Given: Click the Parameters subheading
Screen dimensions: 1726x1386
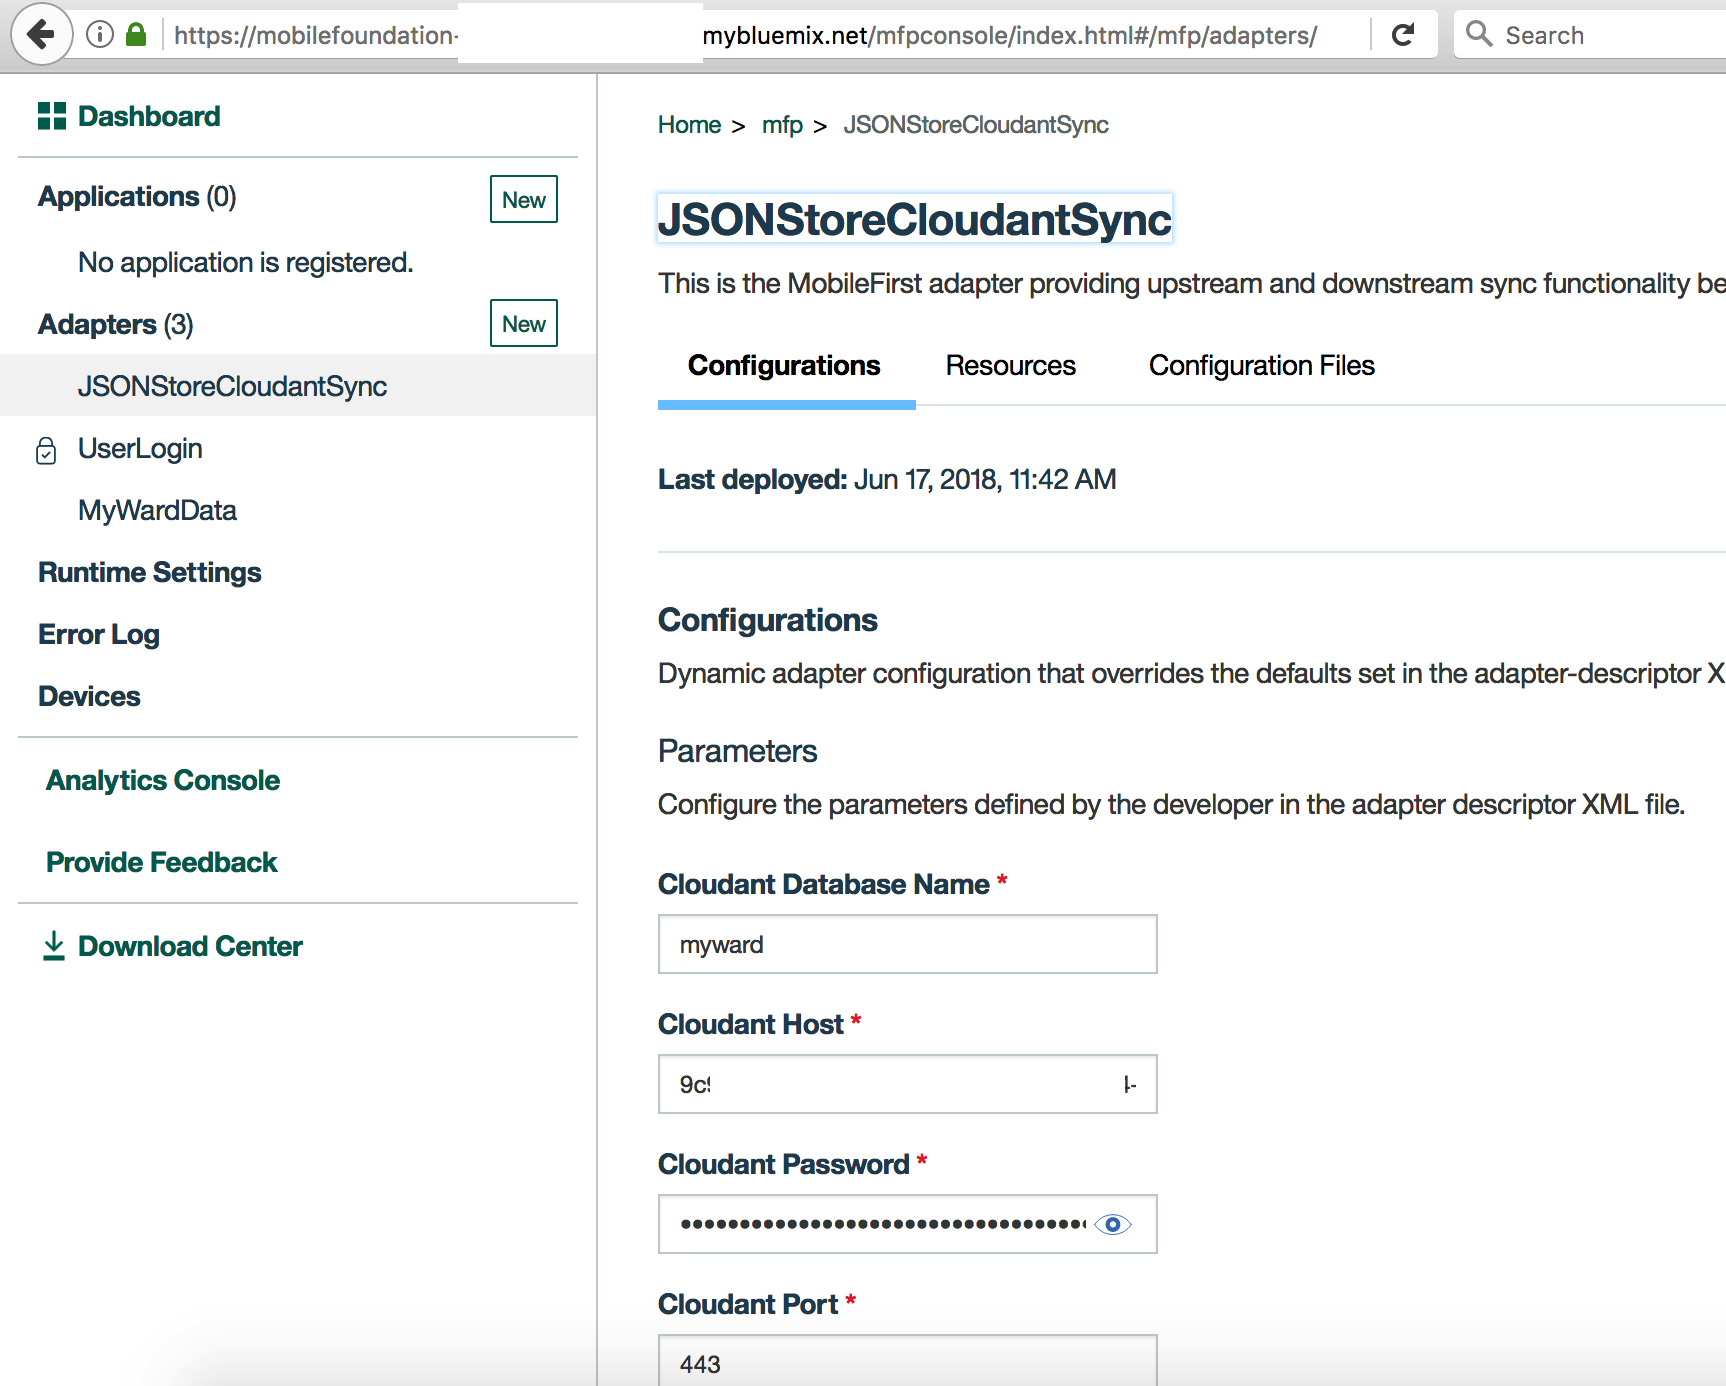Looking at the screenshot, I should tap(738, 751).
